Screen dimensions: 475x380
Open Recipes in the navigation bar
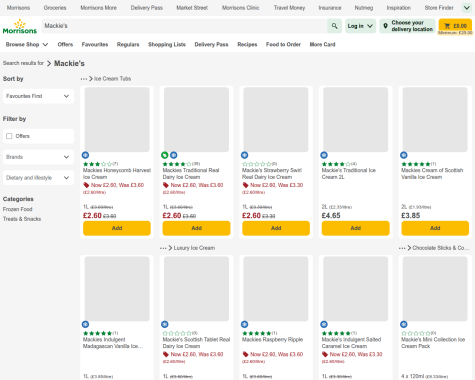pyautogui.click(x=247, y=44)
